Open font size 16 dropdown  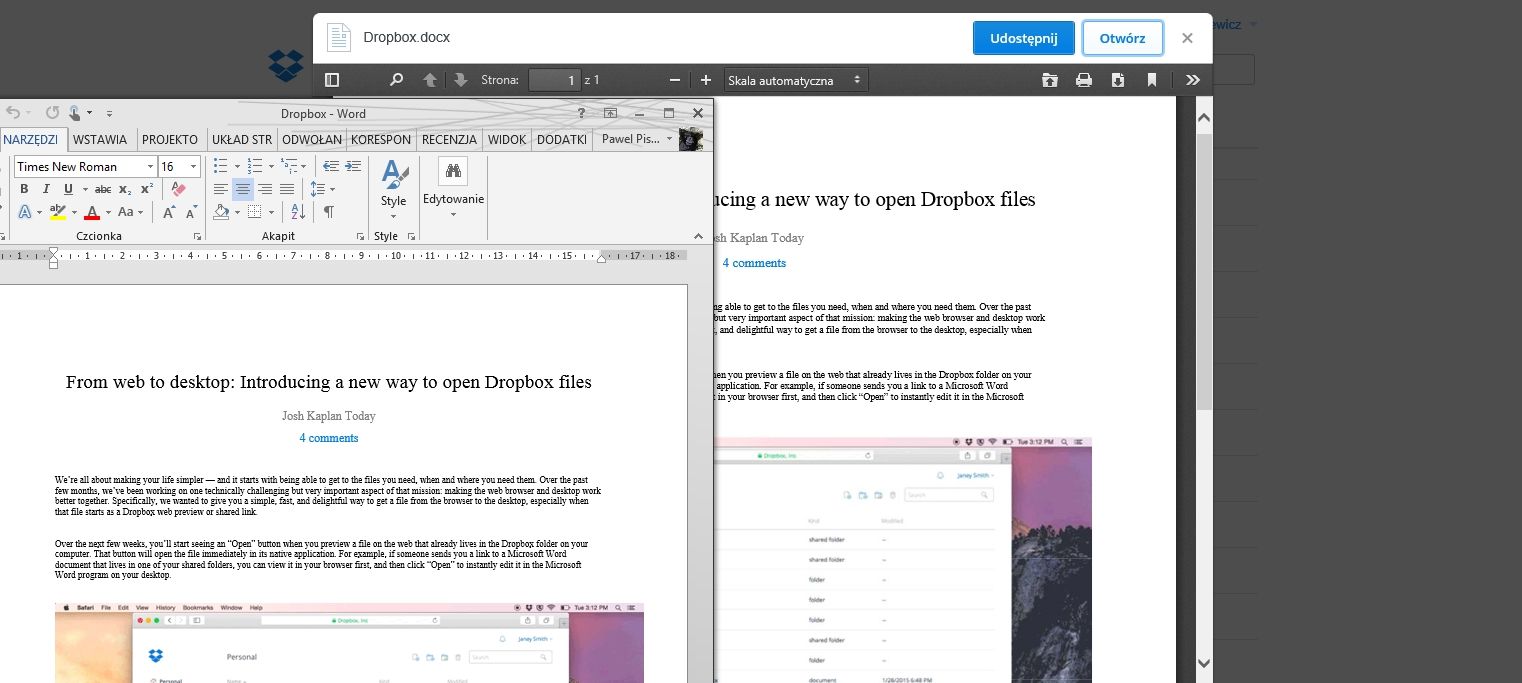194,166
